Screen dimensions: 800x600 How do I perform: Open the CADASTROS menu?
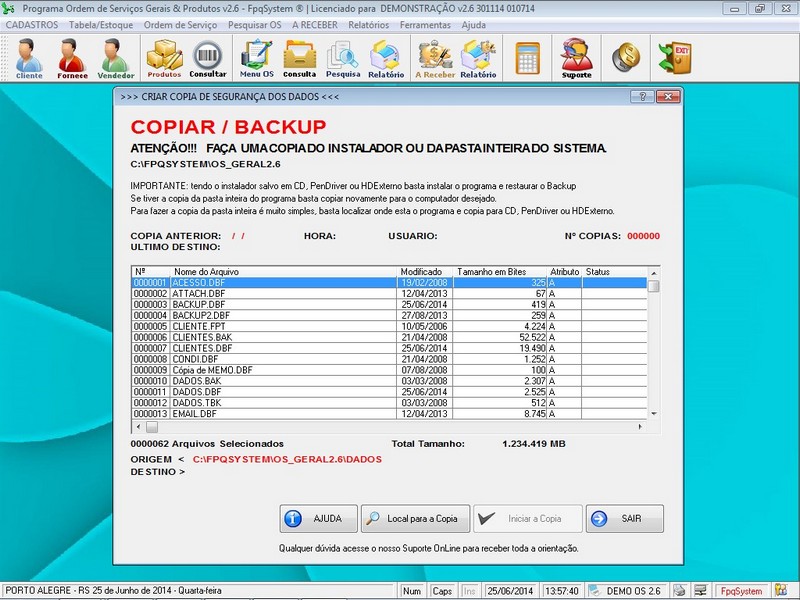tap(32, 25)
